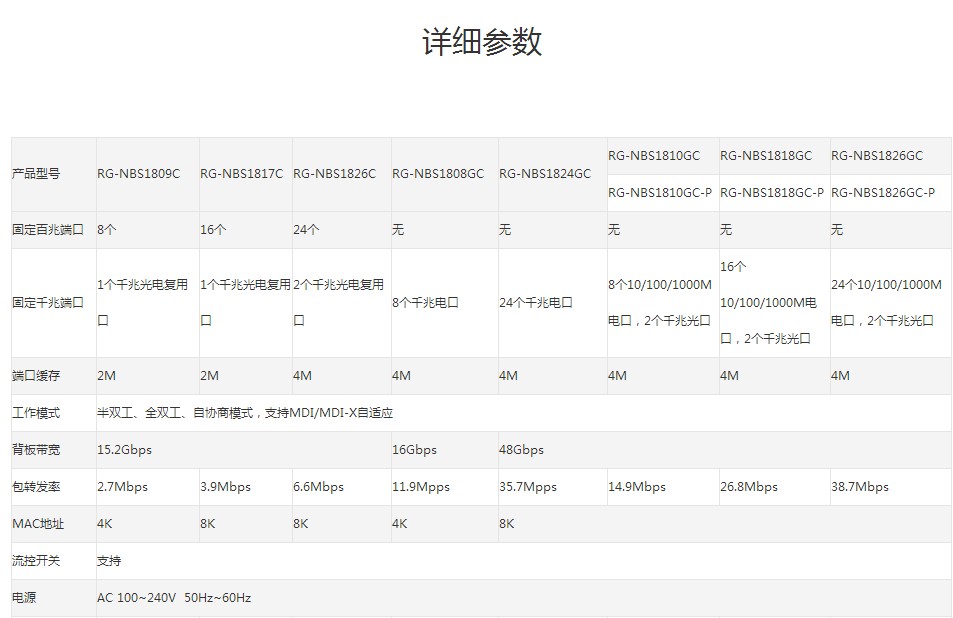Click the 详细参数 page heading
This screenshot has height=618, width=953.
(482, 42)
